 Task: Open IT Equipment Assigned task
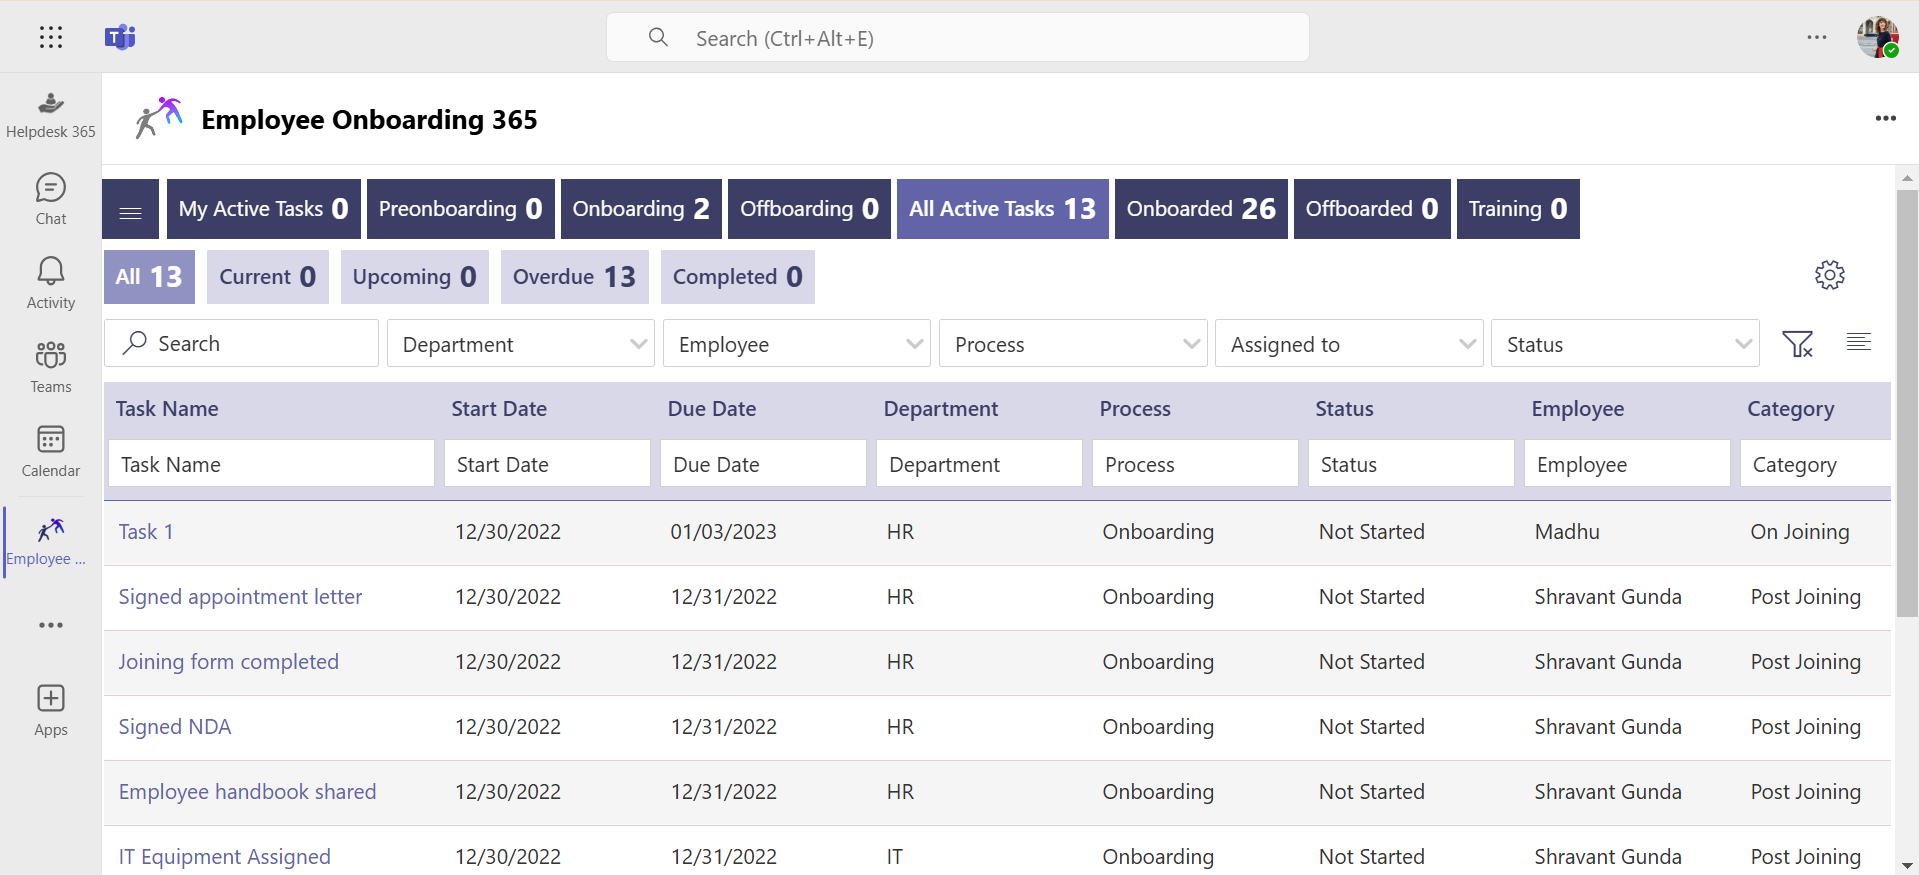(x=224, y=857)
